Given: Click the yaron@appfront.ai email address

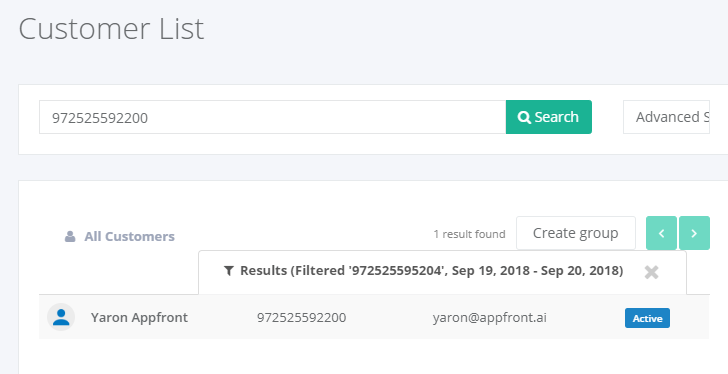Looking at the screenshot, I should click(489, 318).
